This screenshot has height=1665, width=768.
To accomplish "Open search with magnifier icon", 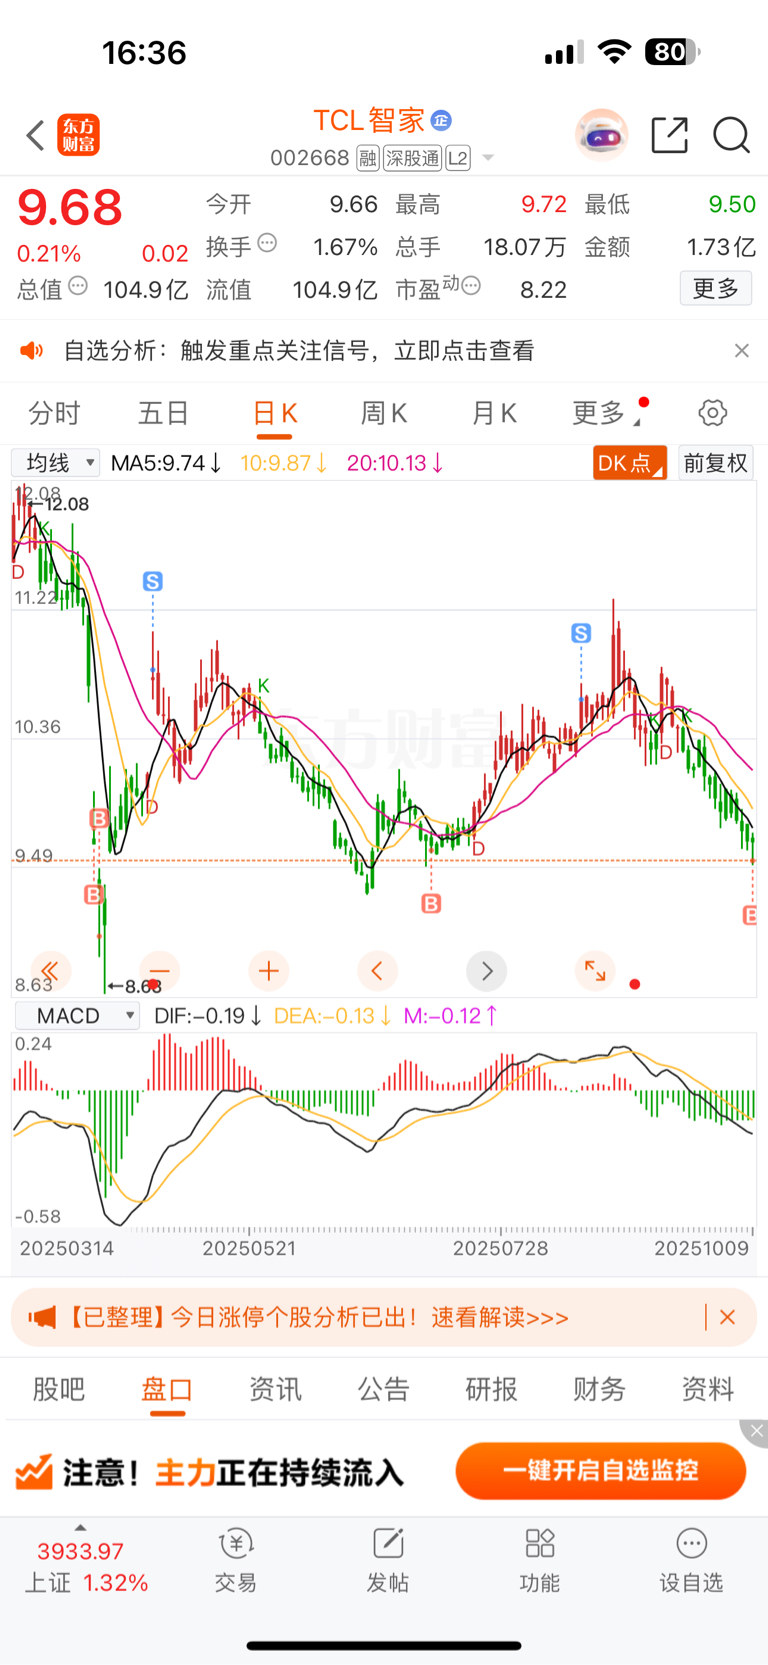I will click(731, 135).
